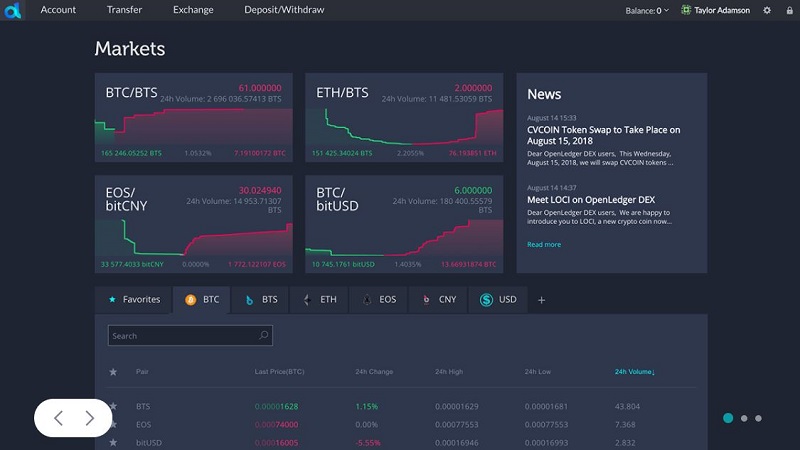Open CVCOIN Token Swap news headline
The width and height of the screenshot is (800, 450).
tap(604, 135)
